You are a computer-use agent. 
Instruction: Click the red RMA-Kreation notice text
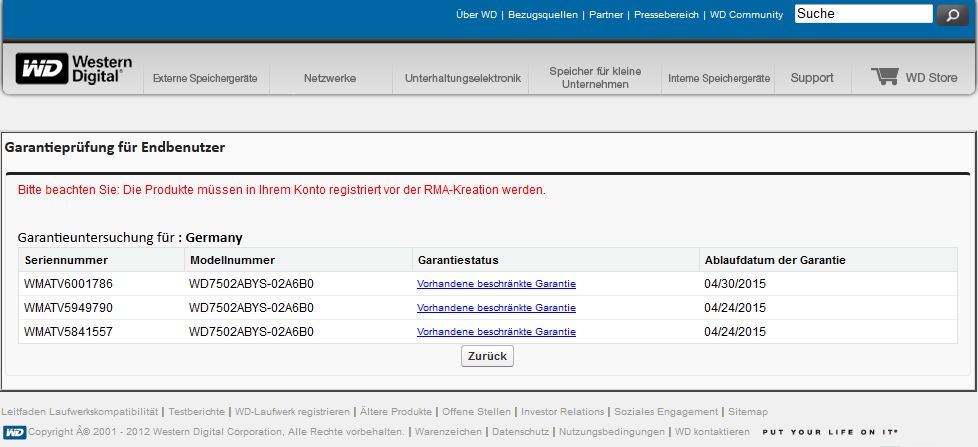(281, 190)
